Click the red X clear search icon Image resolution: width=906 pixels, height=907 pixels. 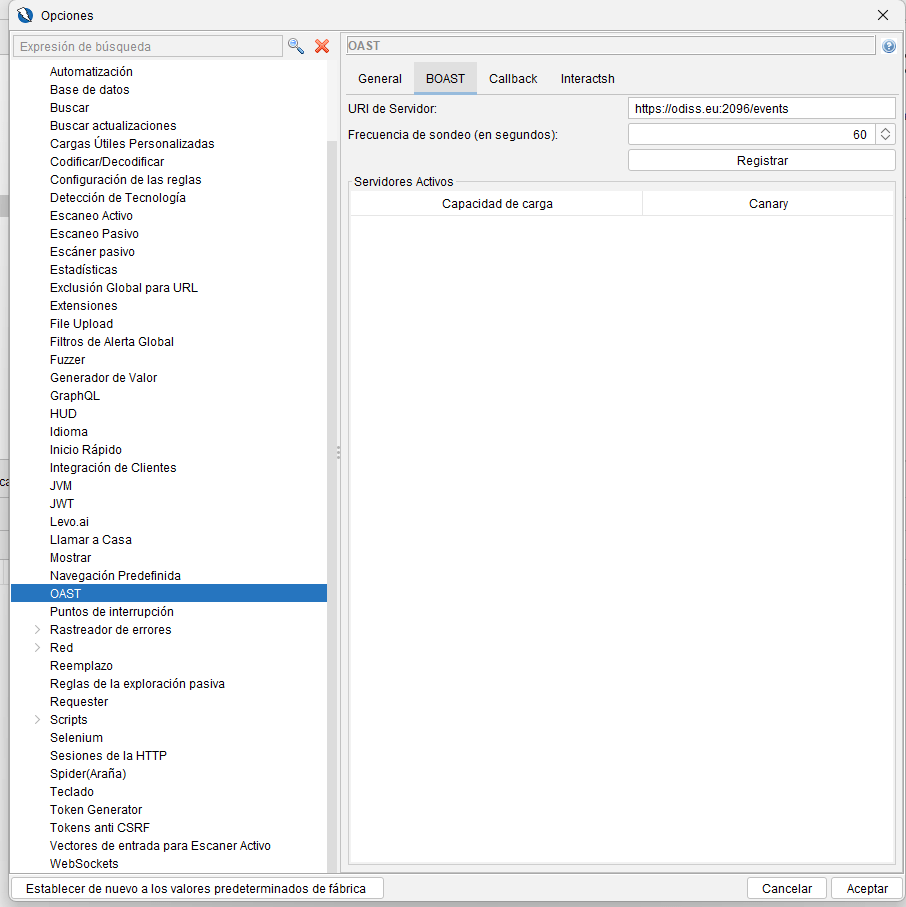pyautogui.click(x=322, y=46)
